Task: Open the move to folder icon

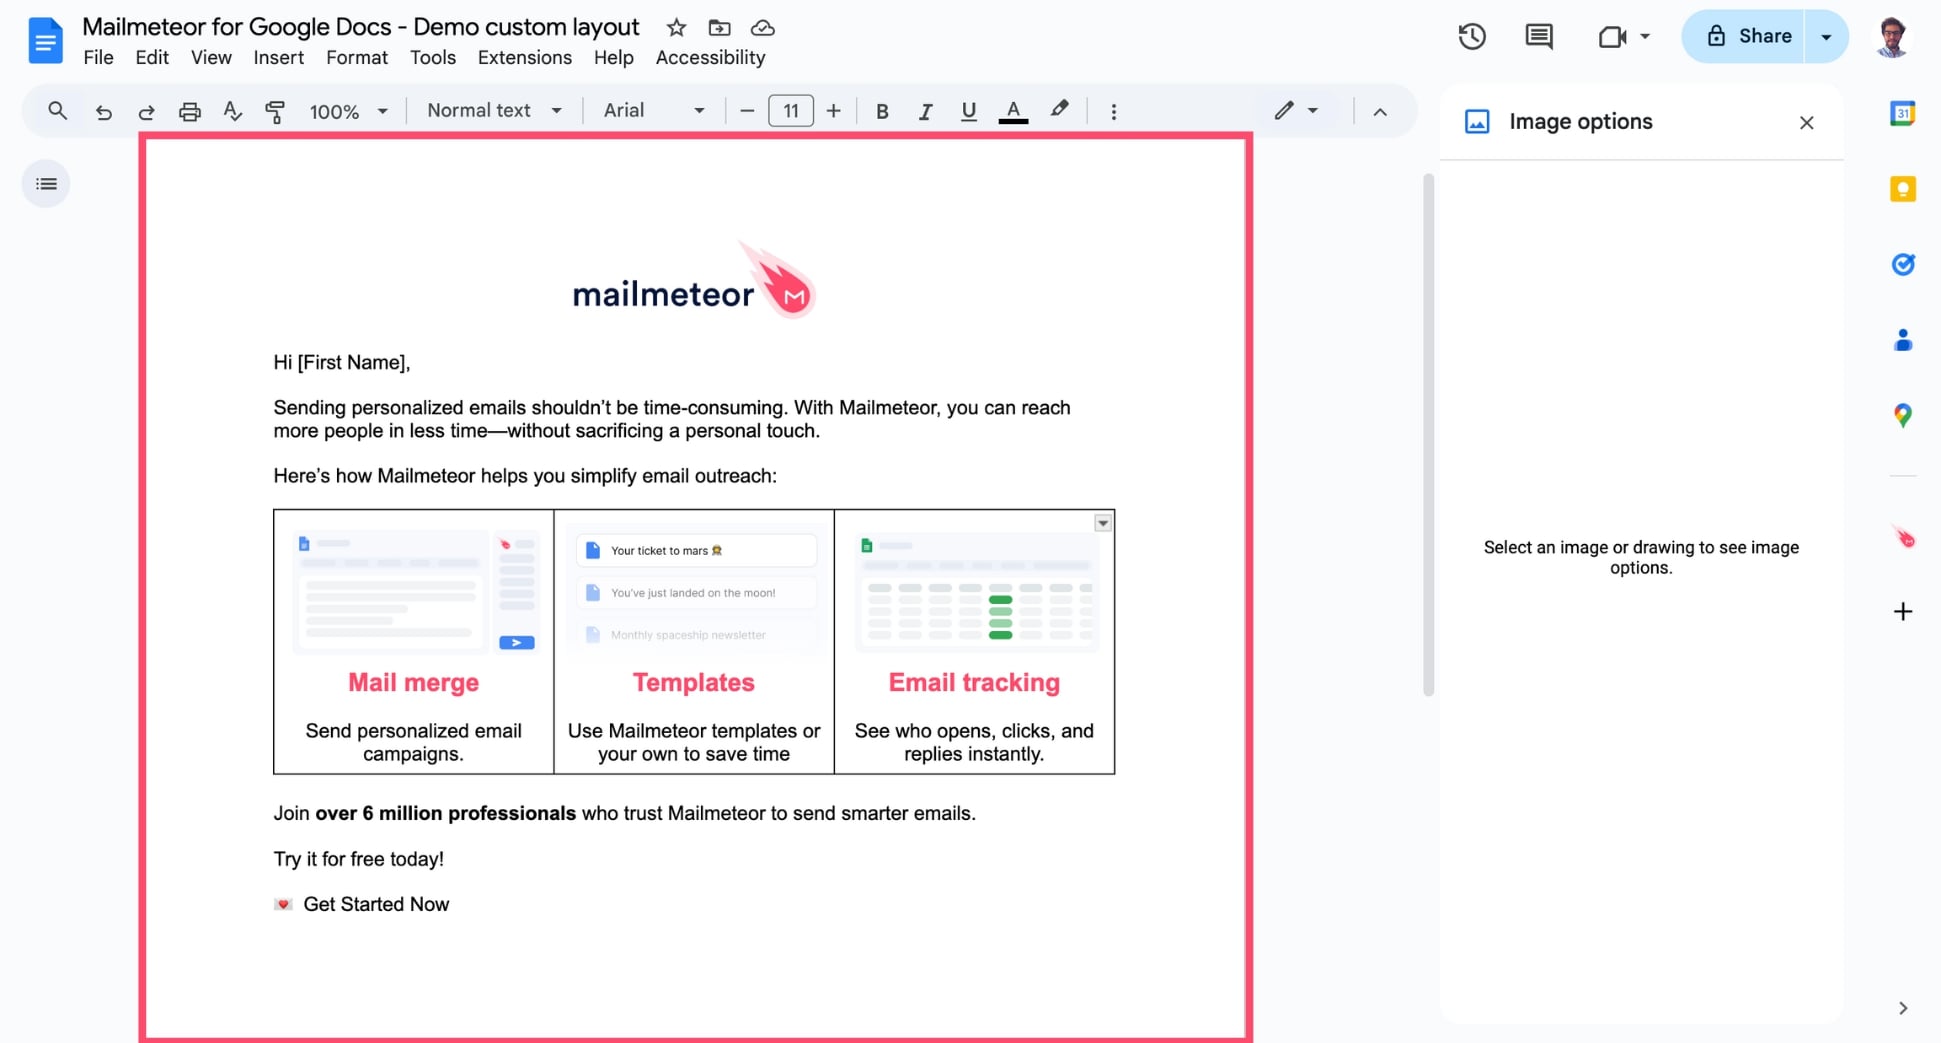Action: 719,28
